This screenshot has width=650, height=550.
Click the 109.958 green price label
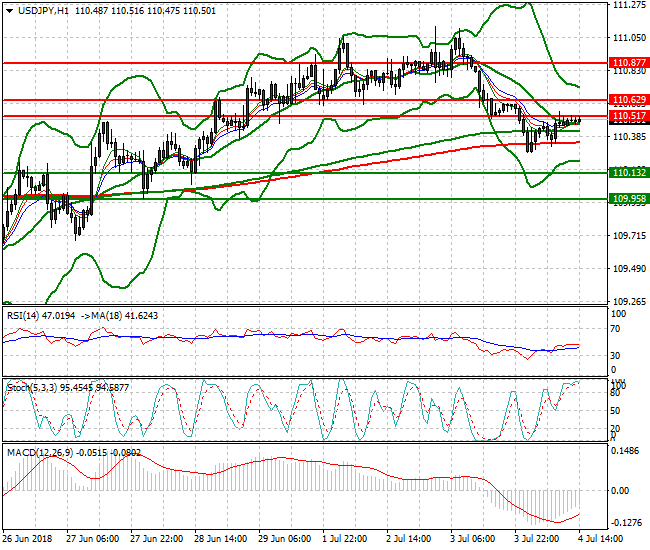pyautogui.click(x=629, y=199)
